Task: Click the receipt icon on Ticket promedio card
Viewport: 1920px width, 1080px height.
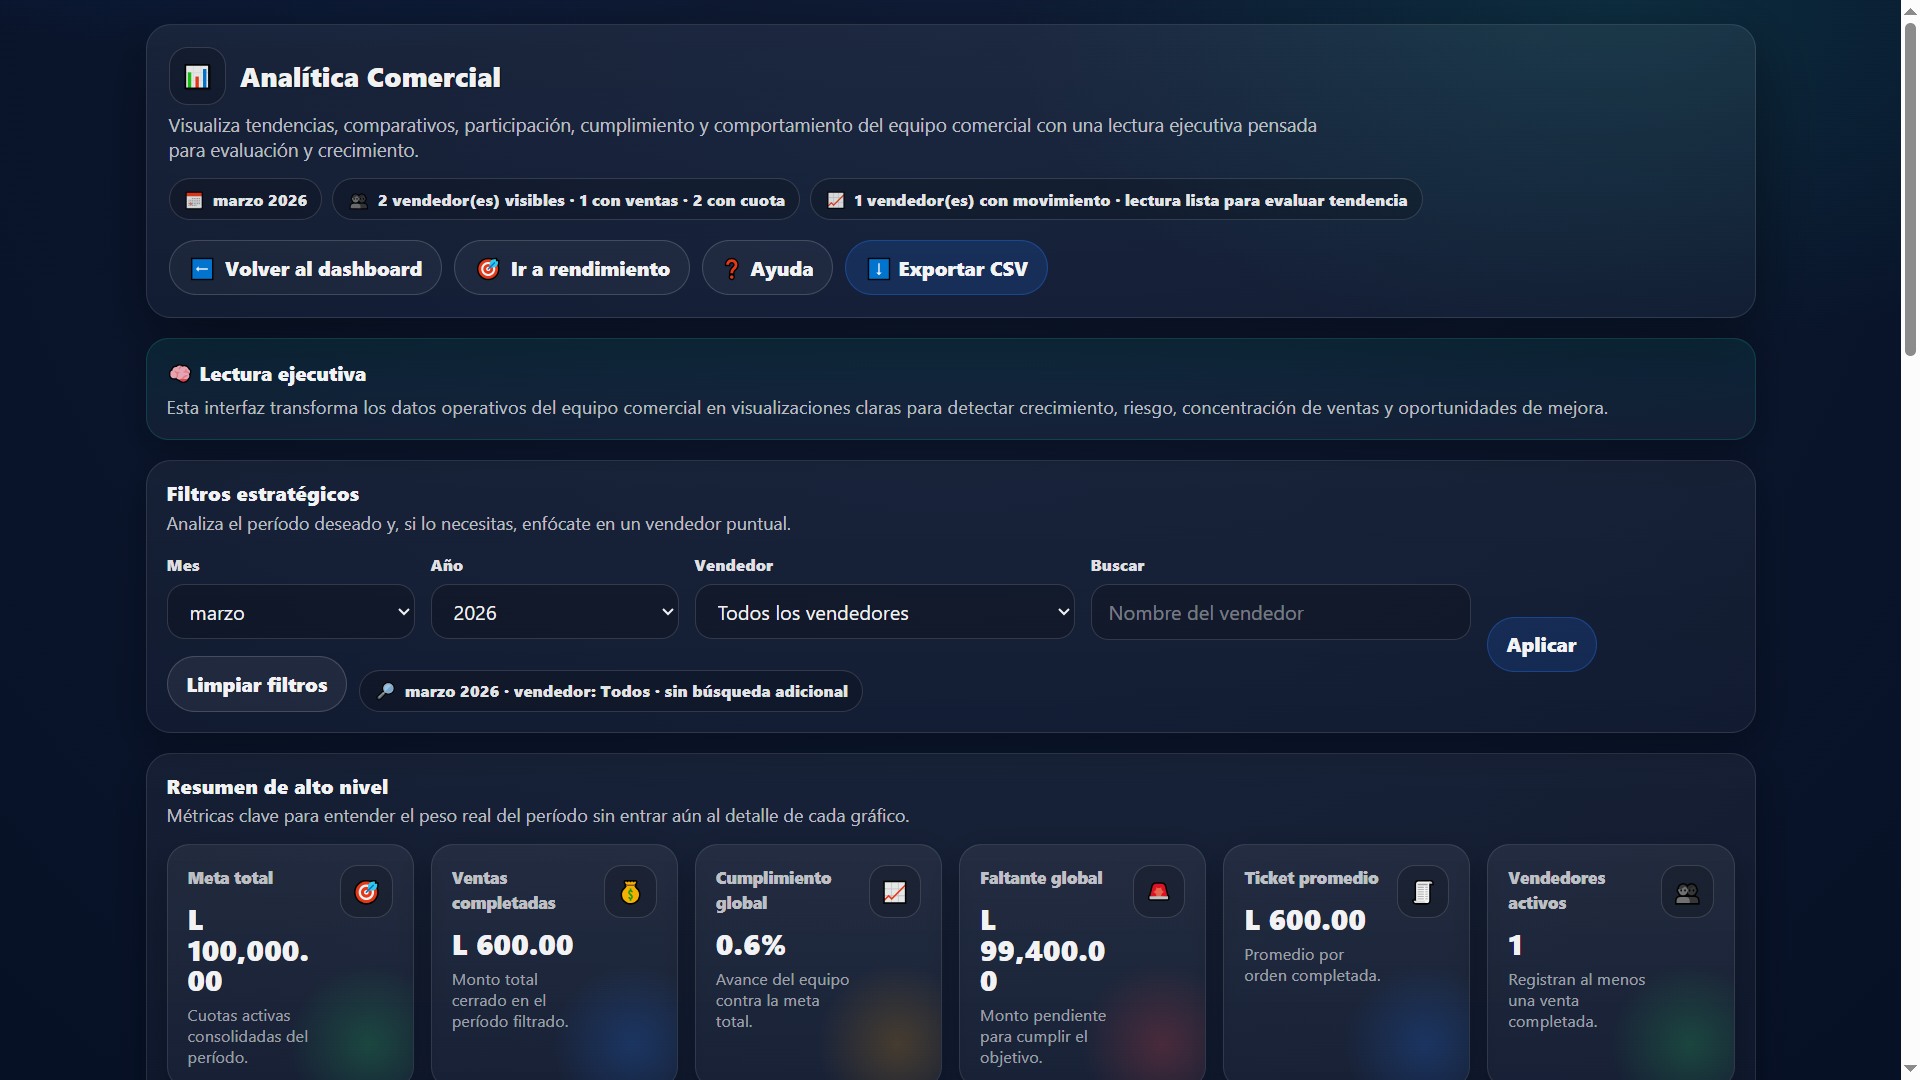Action: point(1421,891)
